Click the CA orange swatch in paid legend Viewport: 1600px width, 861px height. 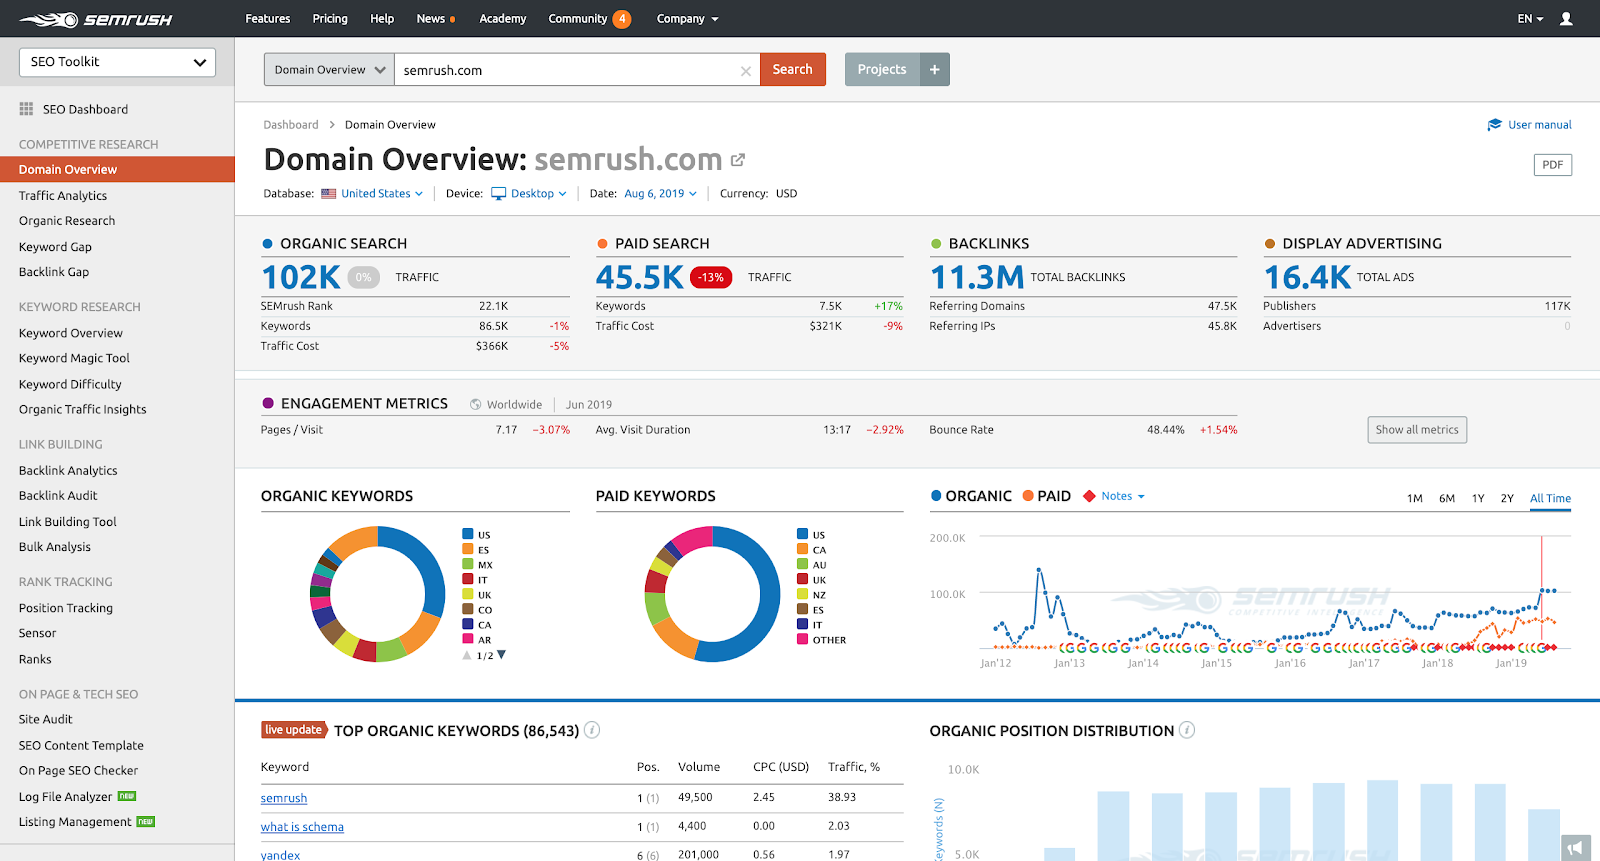tap(803, 549)
